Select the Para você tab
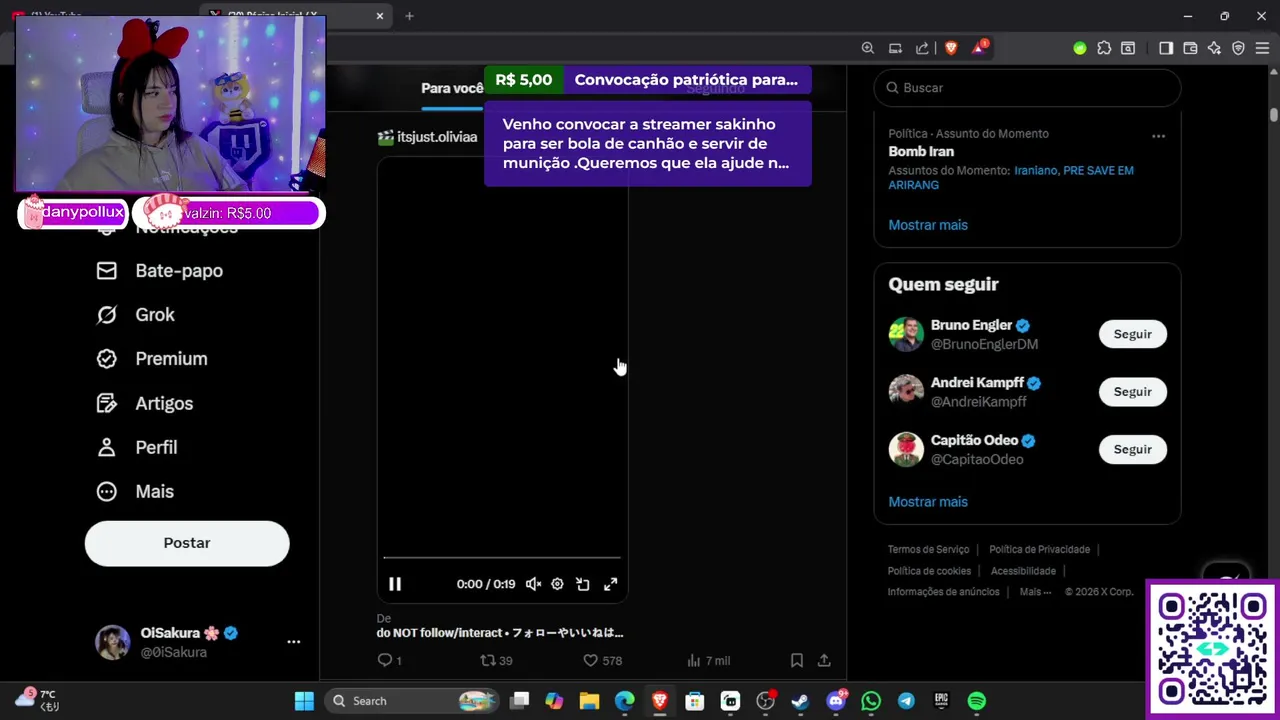This screenshot has width=1280, height=720. click(452, 88)
